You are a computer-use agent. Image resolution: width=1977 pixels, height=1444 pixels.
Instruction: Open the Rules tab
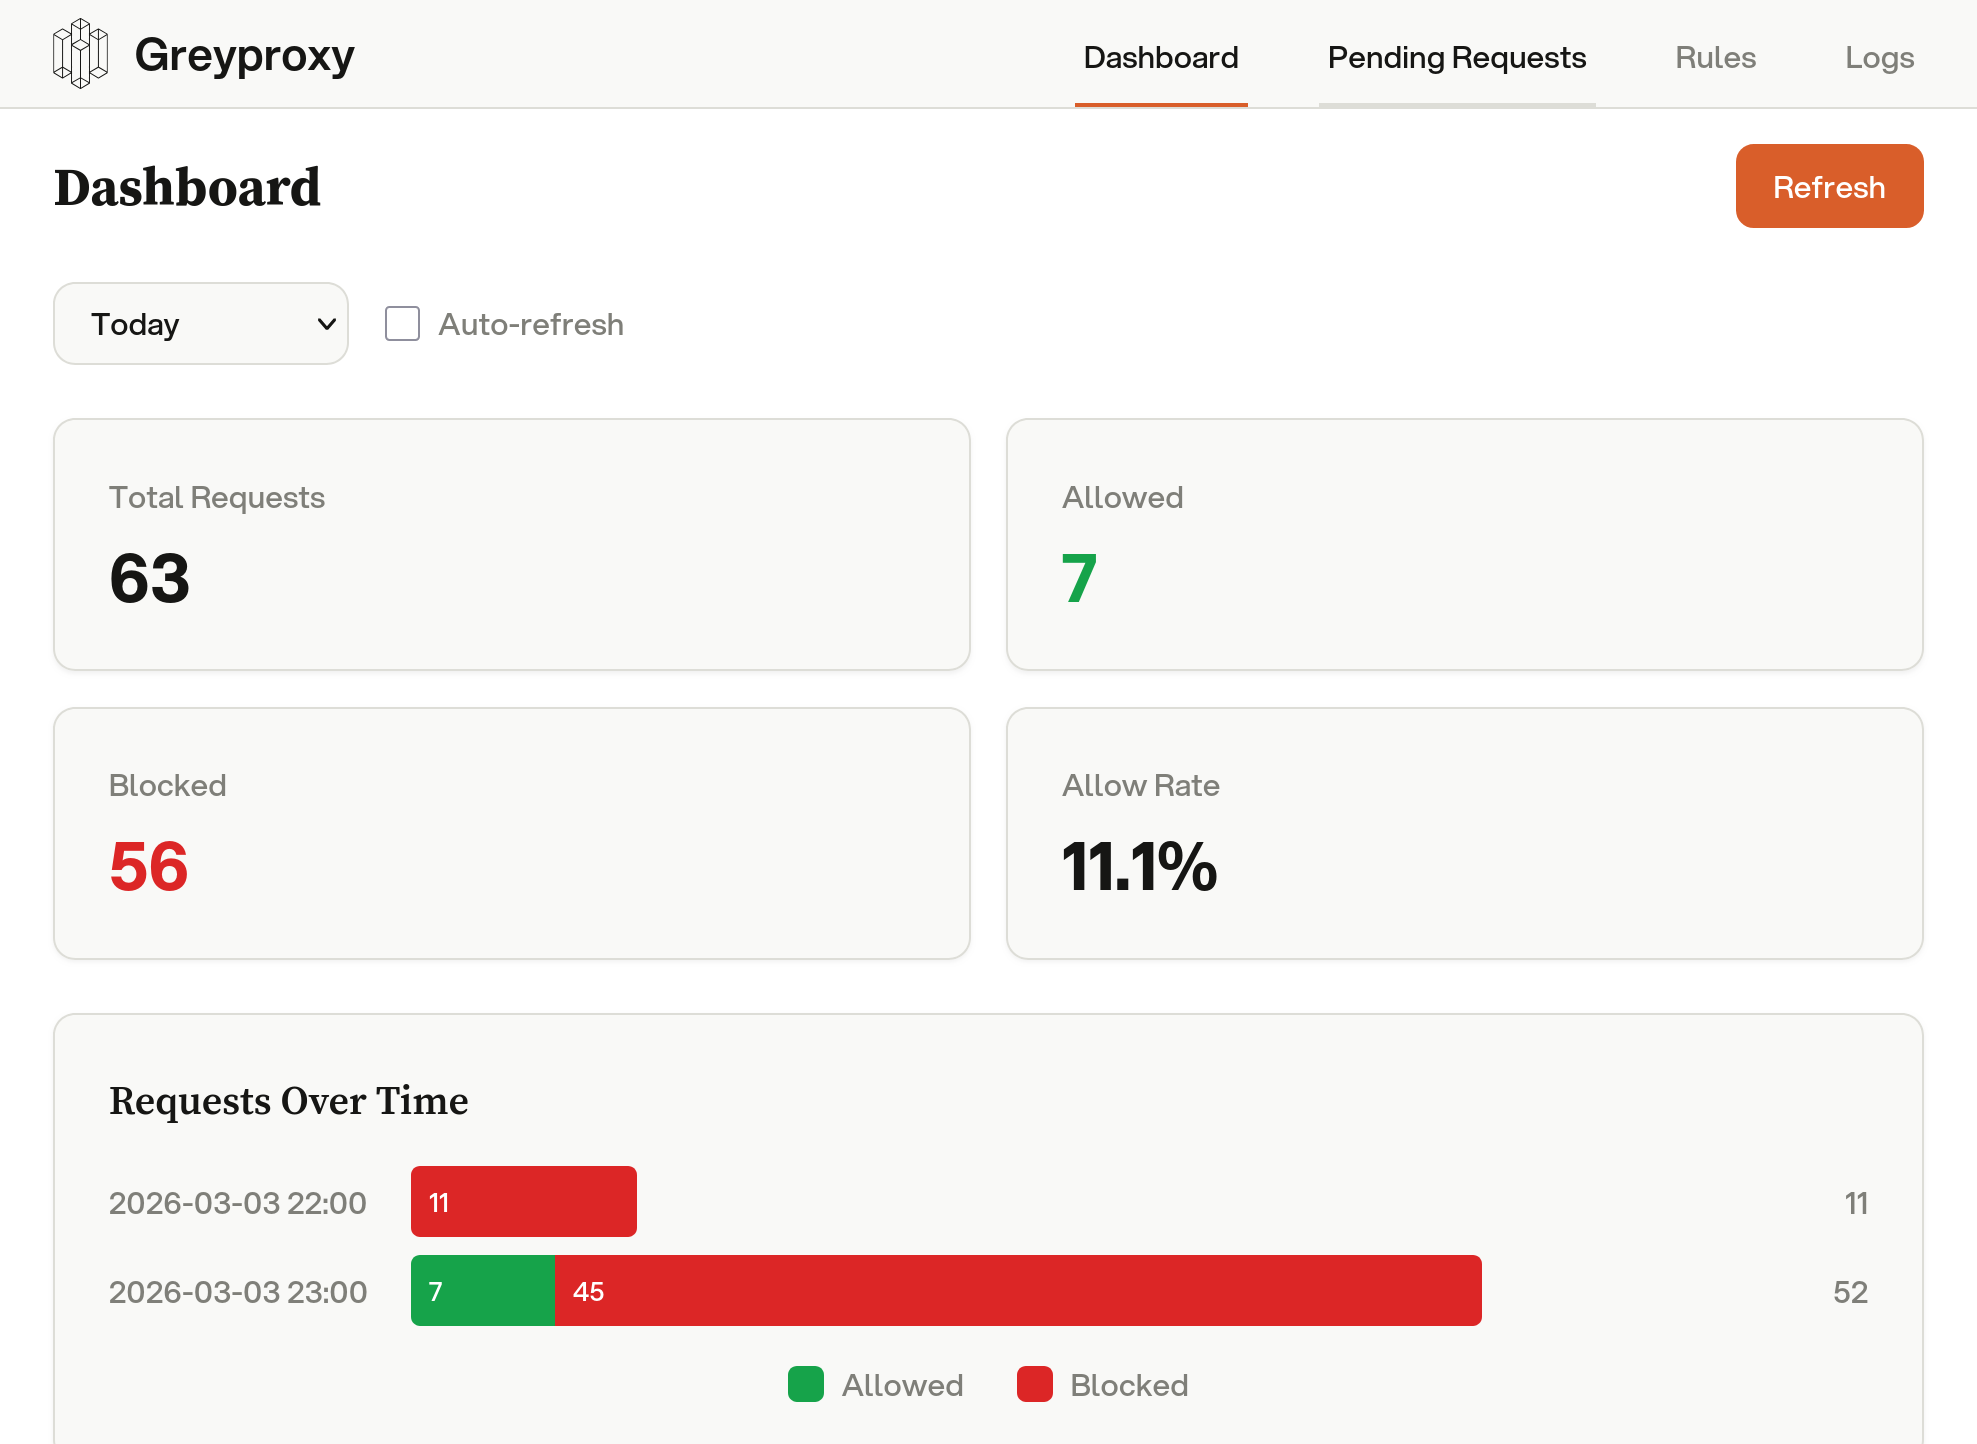tap(1715, 58)
